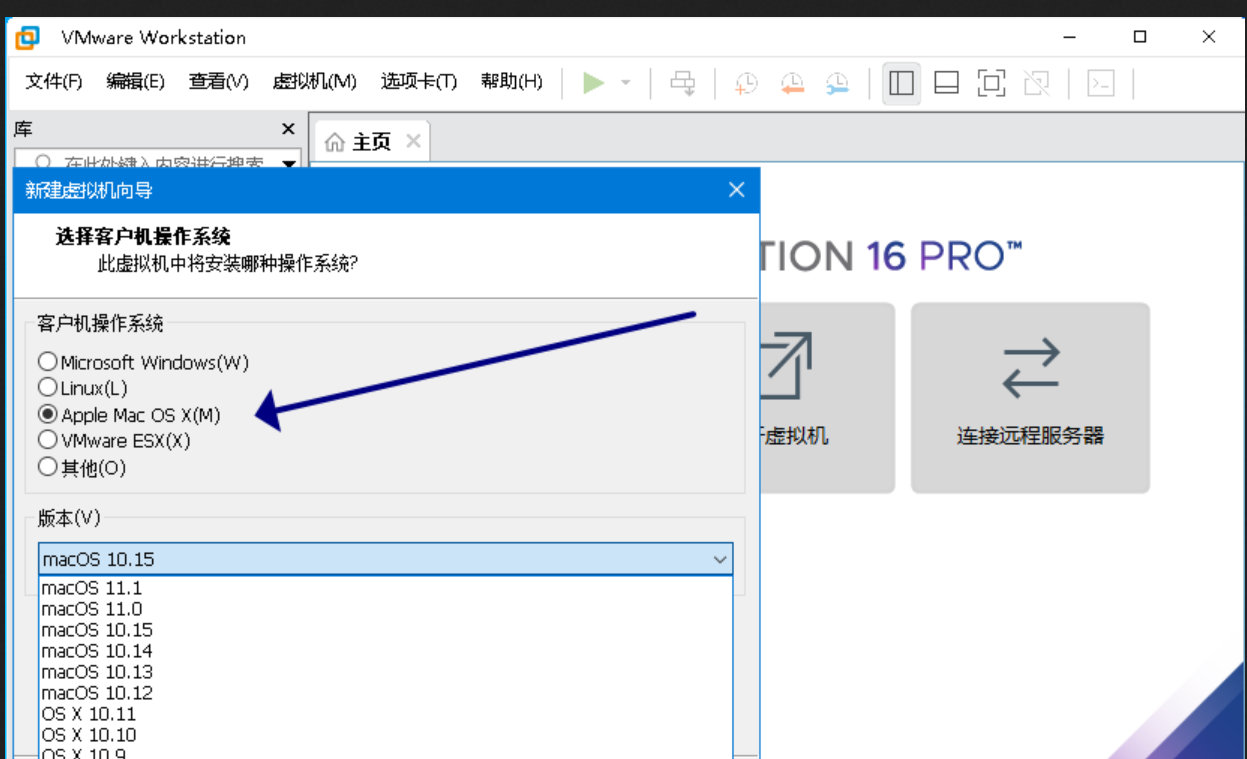Open the 查看(V) menu

coord(218,82)
